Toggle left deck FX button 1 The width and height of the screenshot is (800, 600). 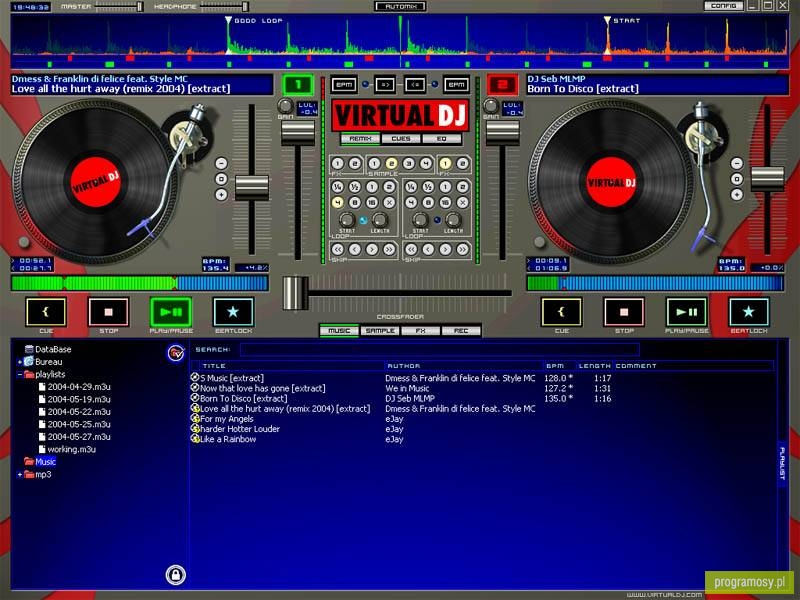click(x=337, y=164)
